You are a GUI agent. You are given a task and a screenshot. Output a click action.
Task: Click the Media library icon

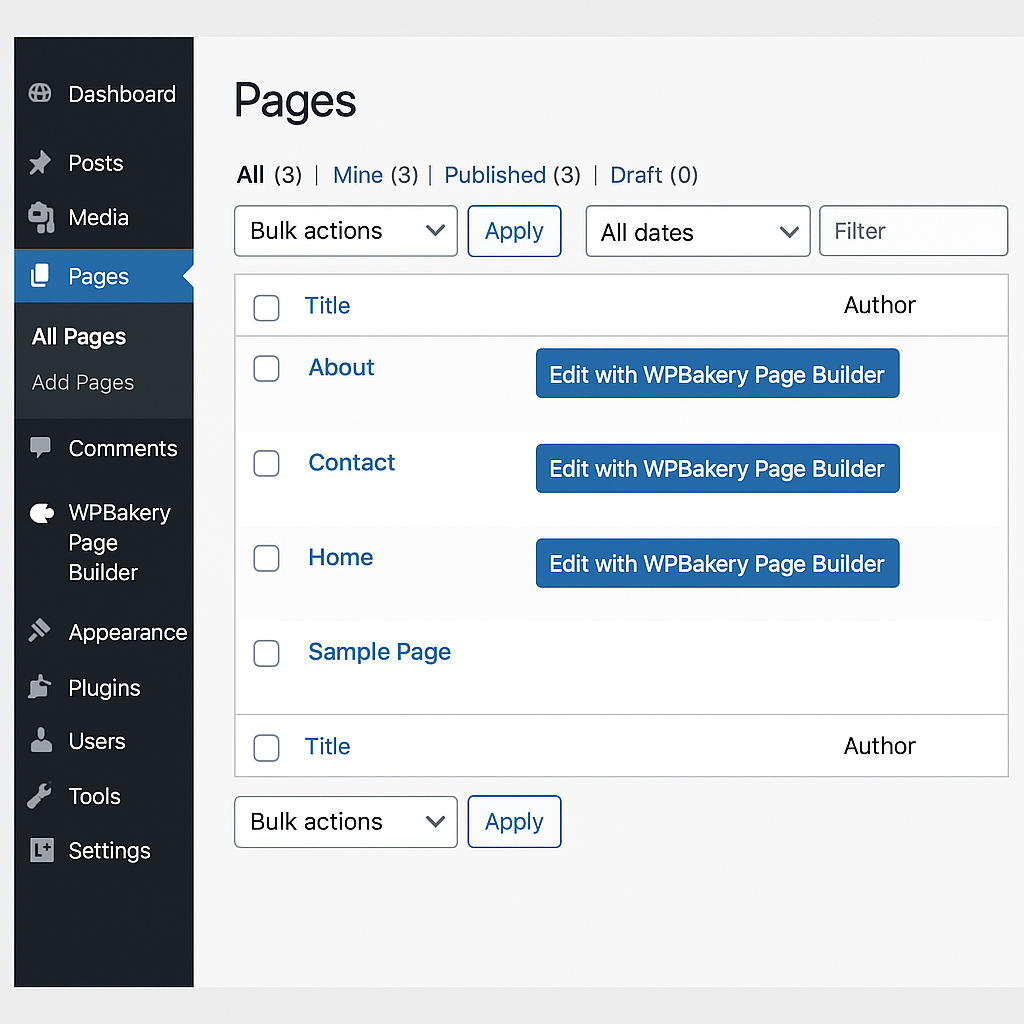coord(41,217)
